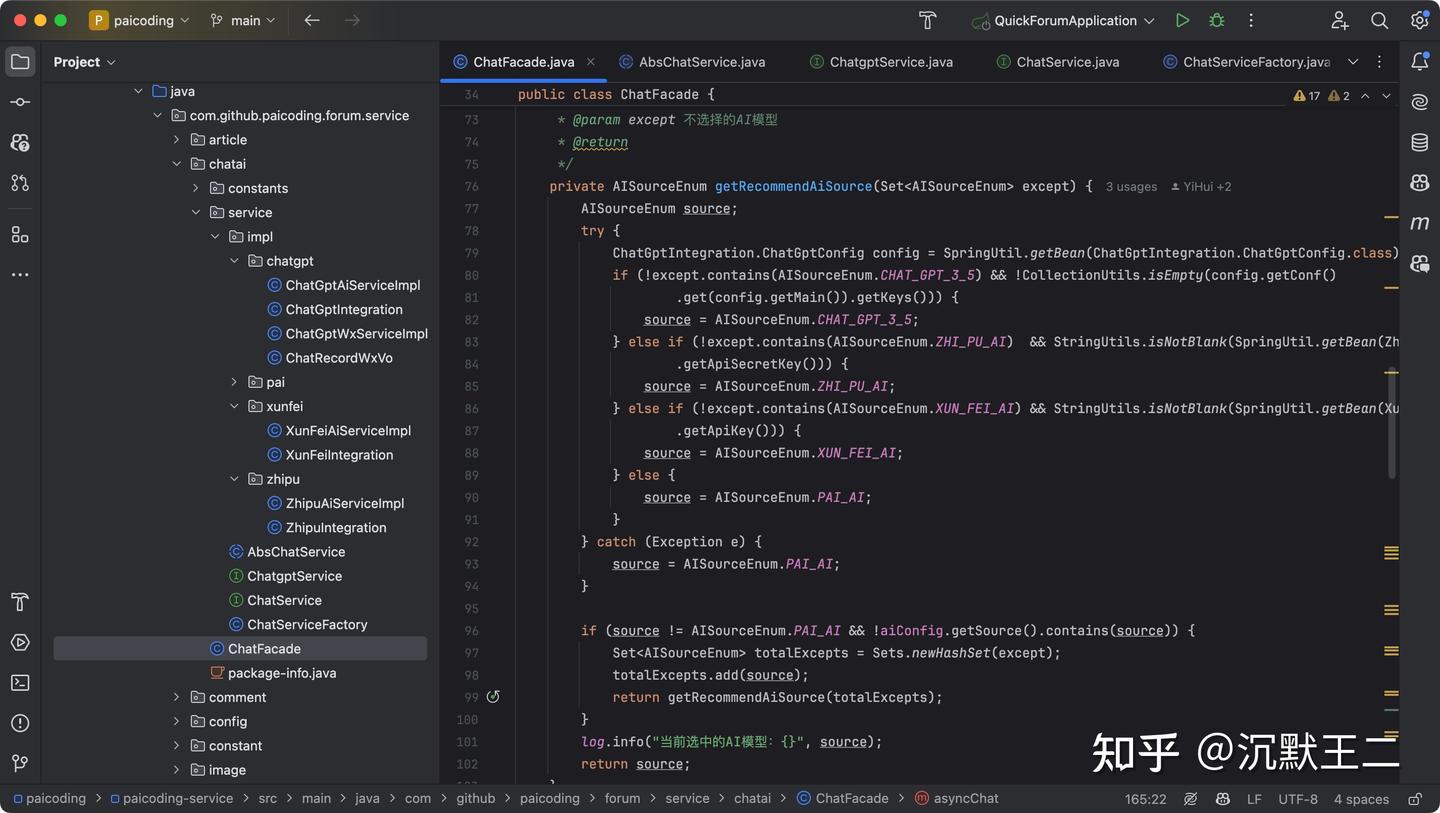Screen dimensions: 1440x813
Task: Click the "4 spaces" indent widget
Action: click(1361, 799)
